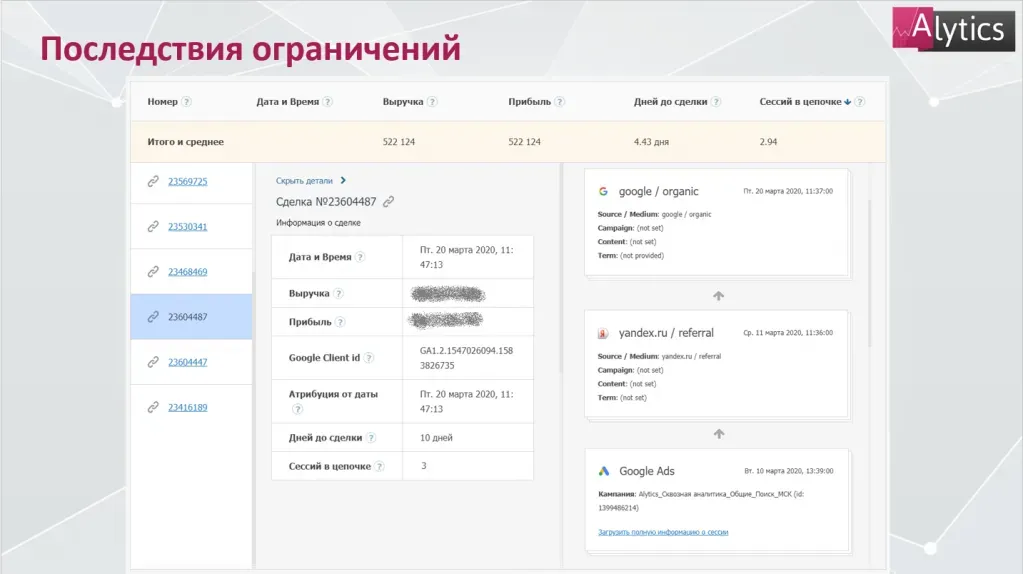Click the 10 дней value
The image size is (1023, 574).
point(436,438)
